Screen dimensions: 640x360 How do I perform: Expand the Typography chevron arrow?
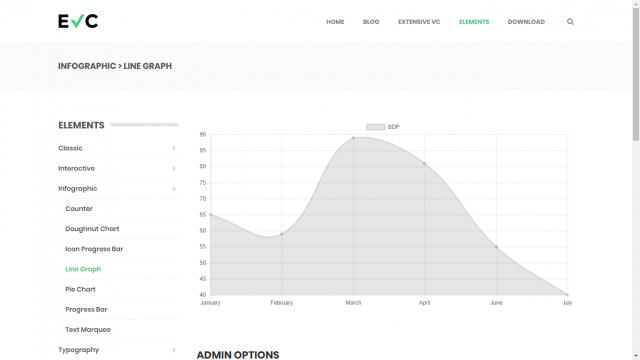(x=174, y=350)
